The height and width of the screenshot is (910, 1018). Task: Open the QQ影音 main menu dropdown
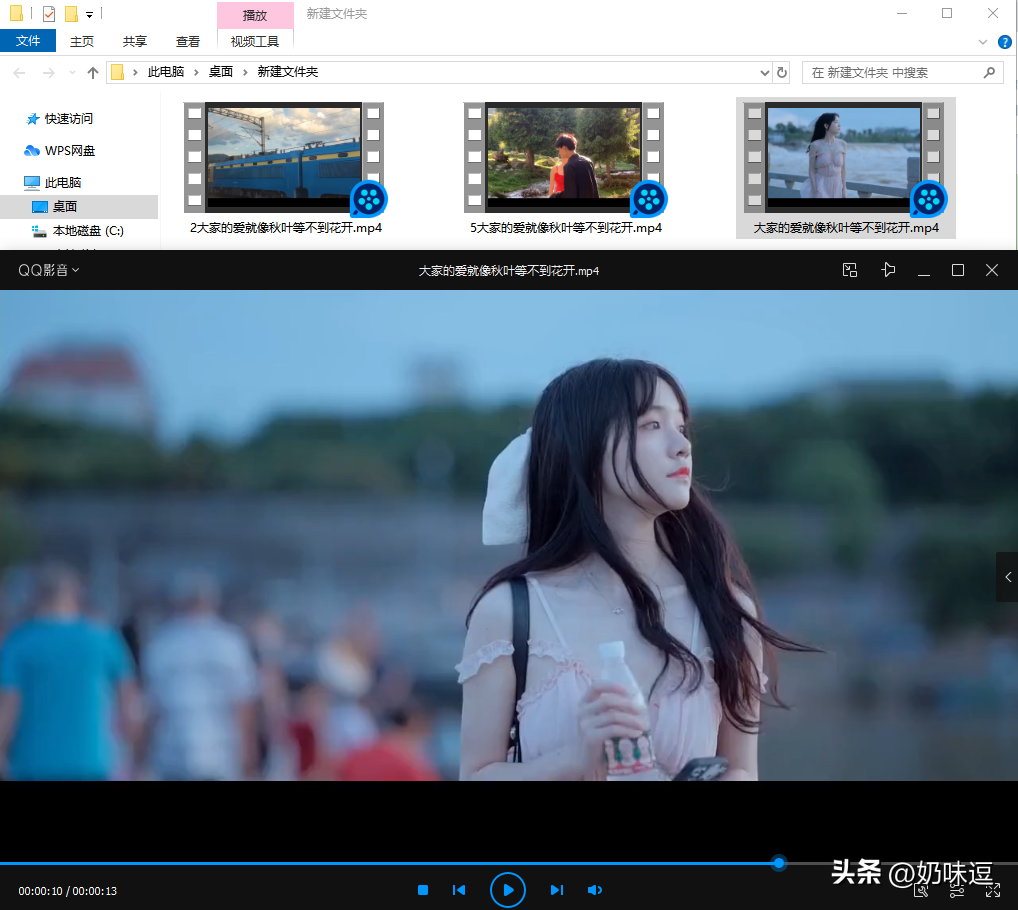49,270
